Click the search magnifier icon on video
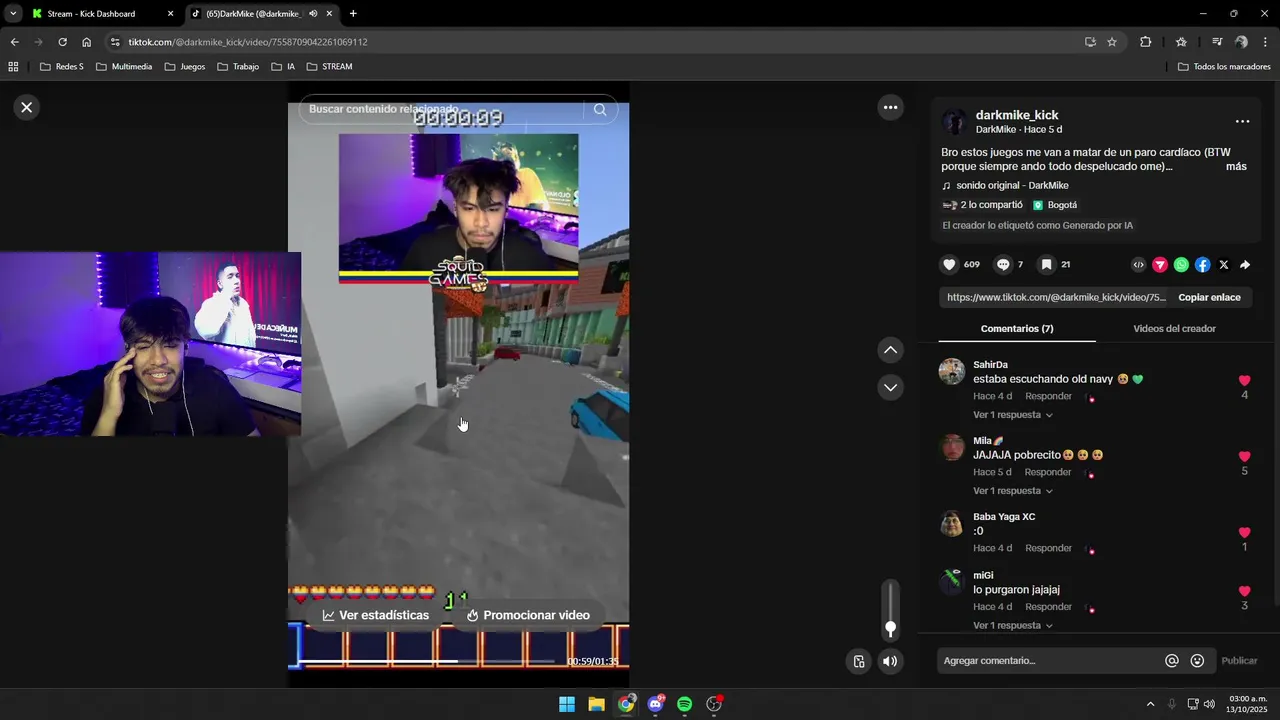The width and height of the screenshot is (1280, 720). tap(600, 110)
